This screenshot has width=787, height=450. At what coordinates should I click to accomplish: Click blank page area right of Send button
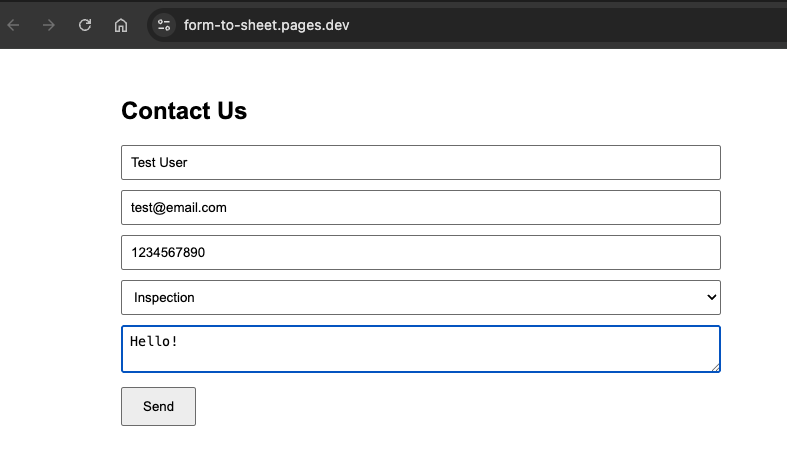click(450, 406)
